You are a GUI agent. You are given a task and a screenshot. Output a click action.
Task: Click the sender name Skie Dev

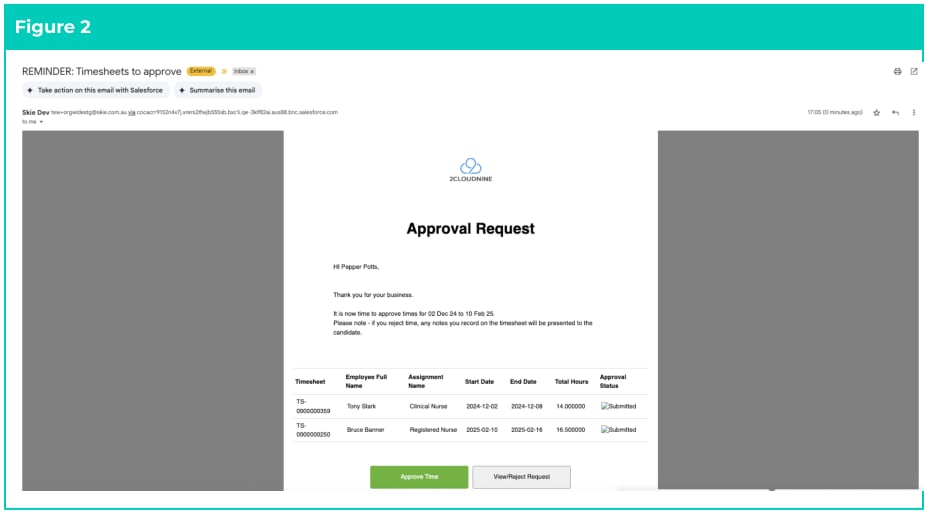click(x=36, y=112)
